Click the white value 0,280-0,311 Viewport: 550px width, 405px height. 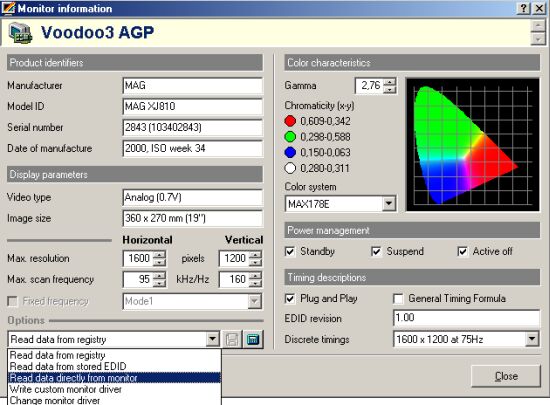coord(325,168)
